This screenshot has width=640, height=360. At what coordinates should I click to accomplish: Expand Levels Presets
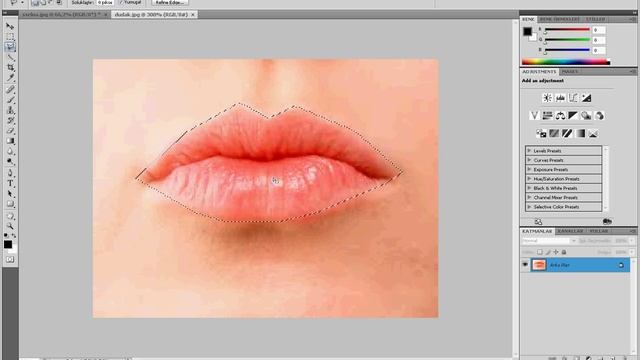529,151
